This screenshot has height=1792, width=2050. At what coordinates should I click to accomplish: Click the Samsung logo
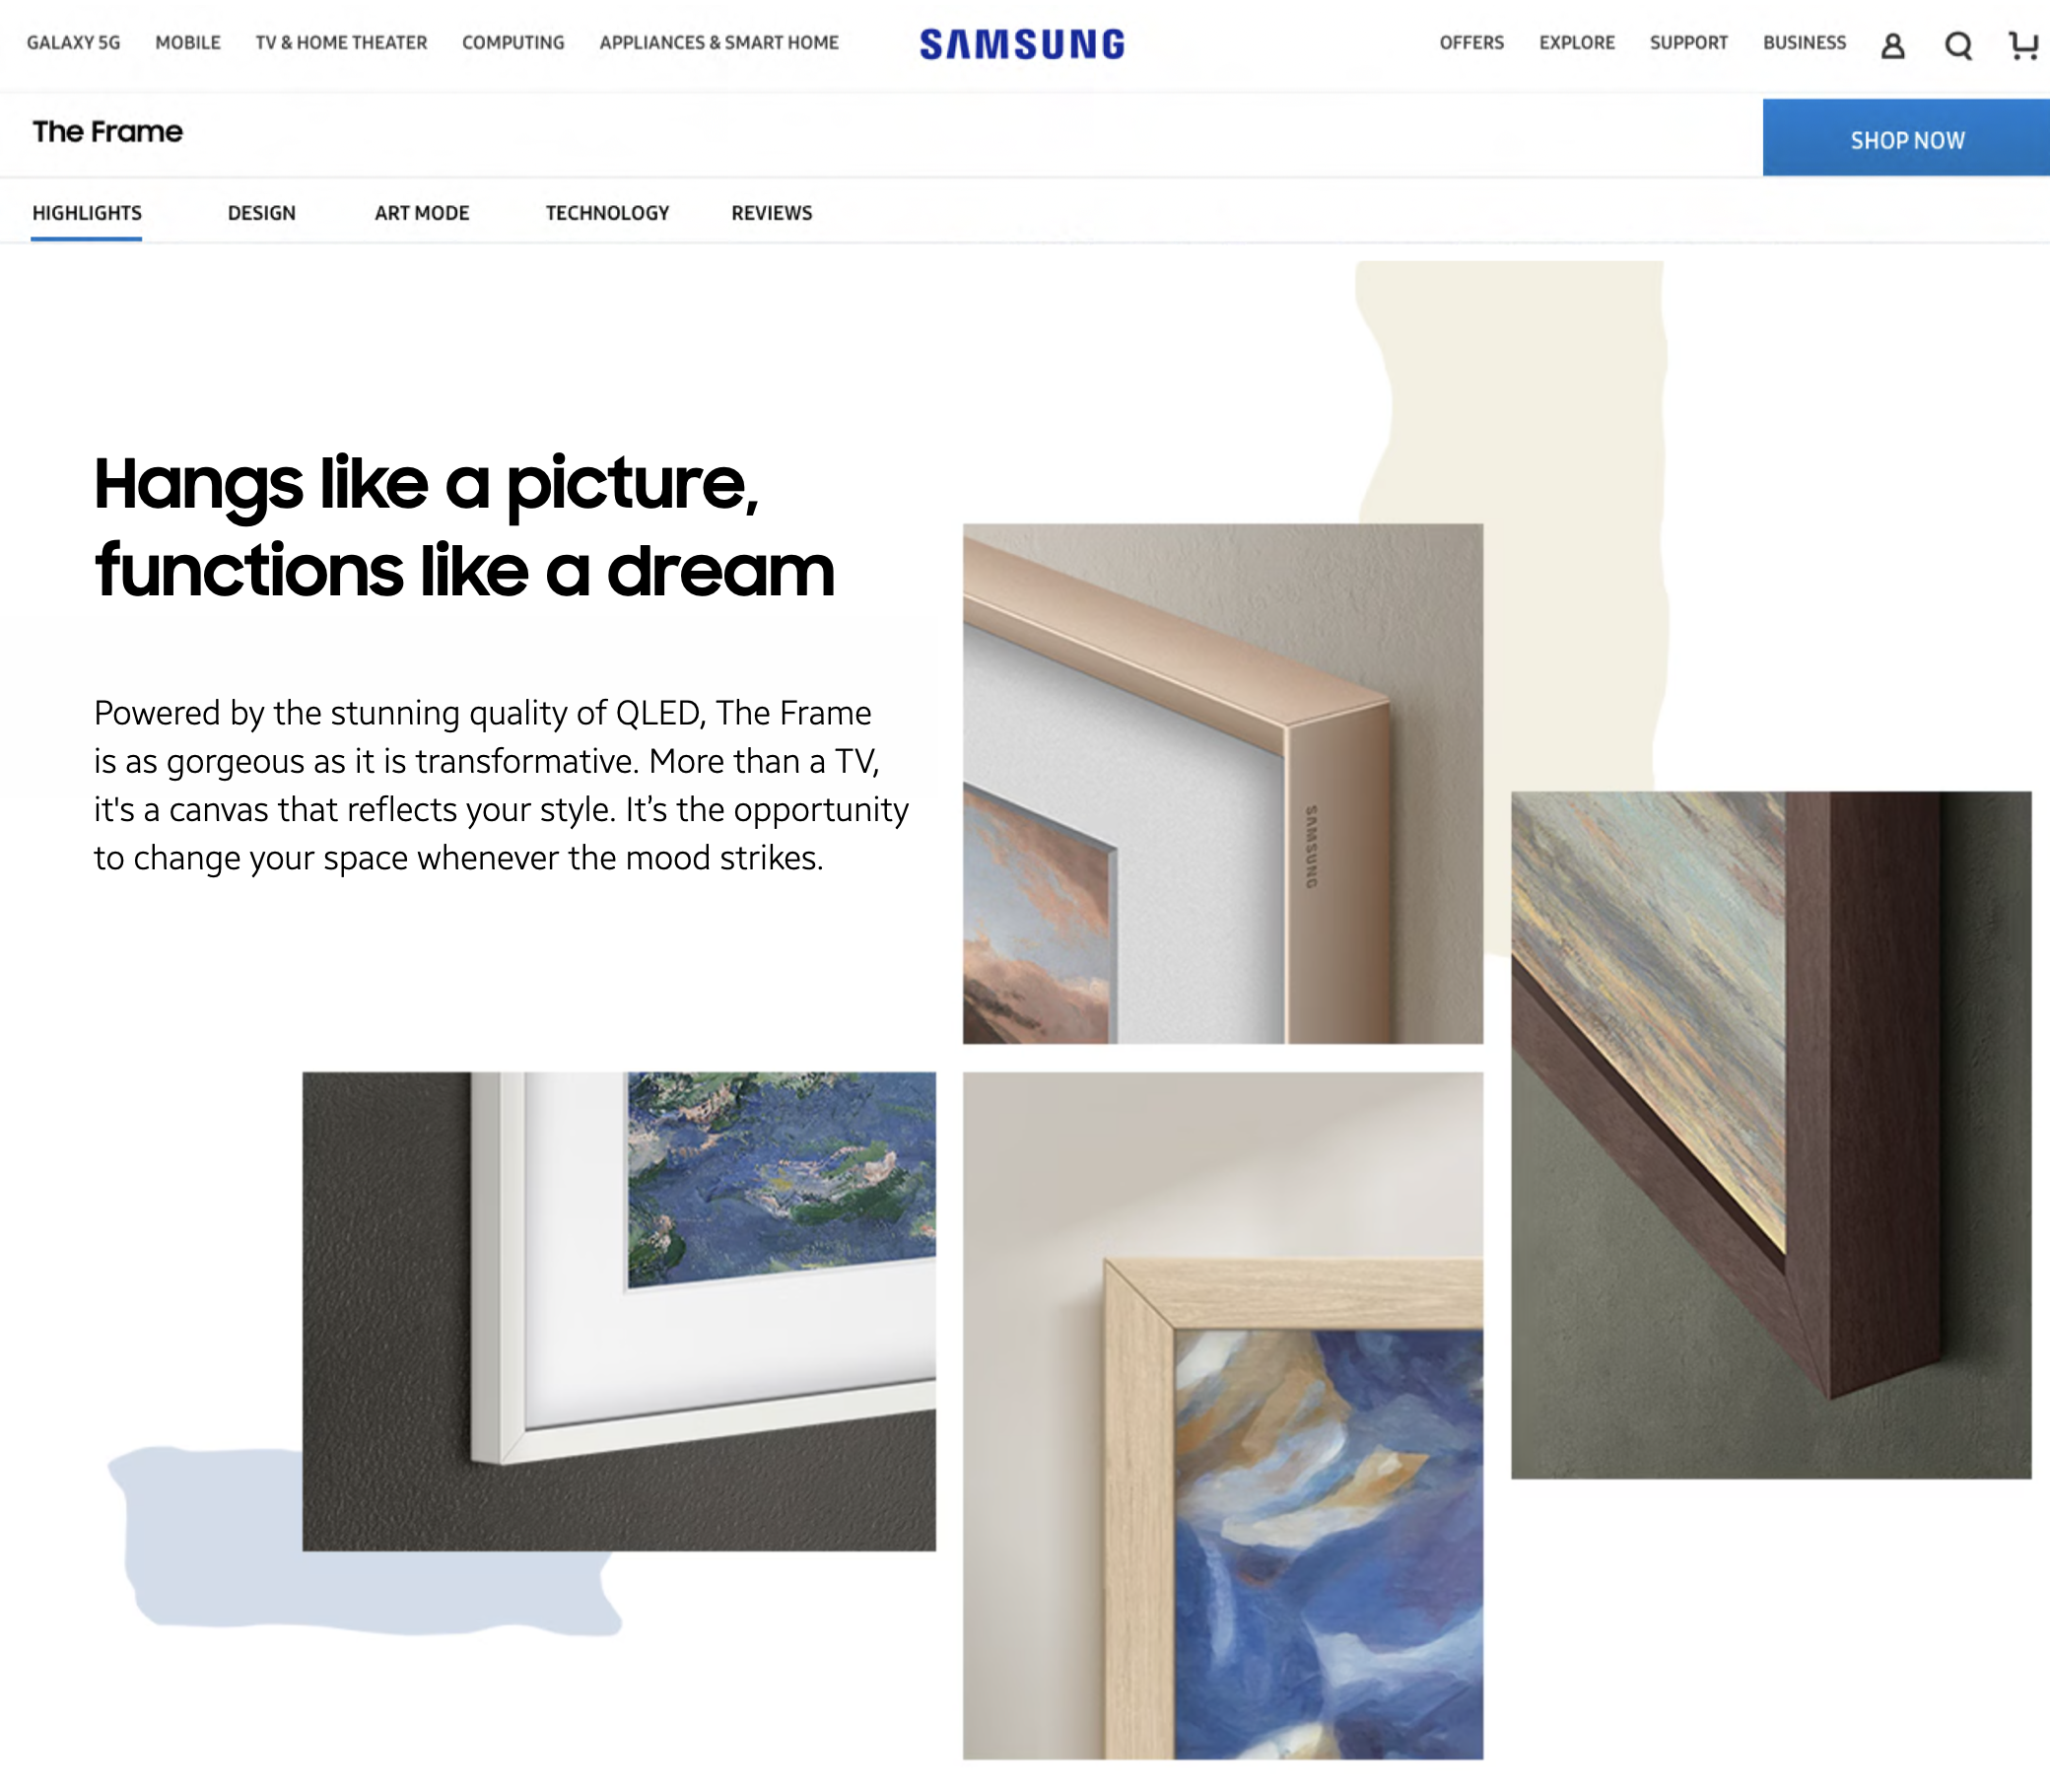[x=1022, y=44]
